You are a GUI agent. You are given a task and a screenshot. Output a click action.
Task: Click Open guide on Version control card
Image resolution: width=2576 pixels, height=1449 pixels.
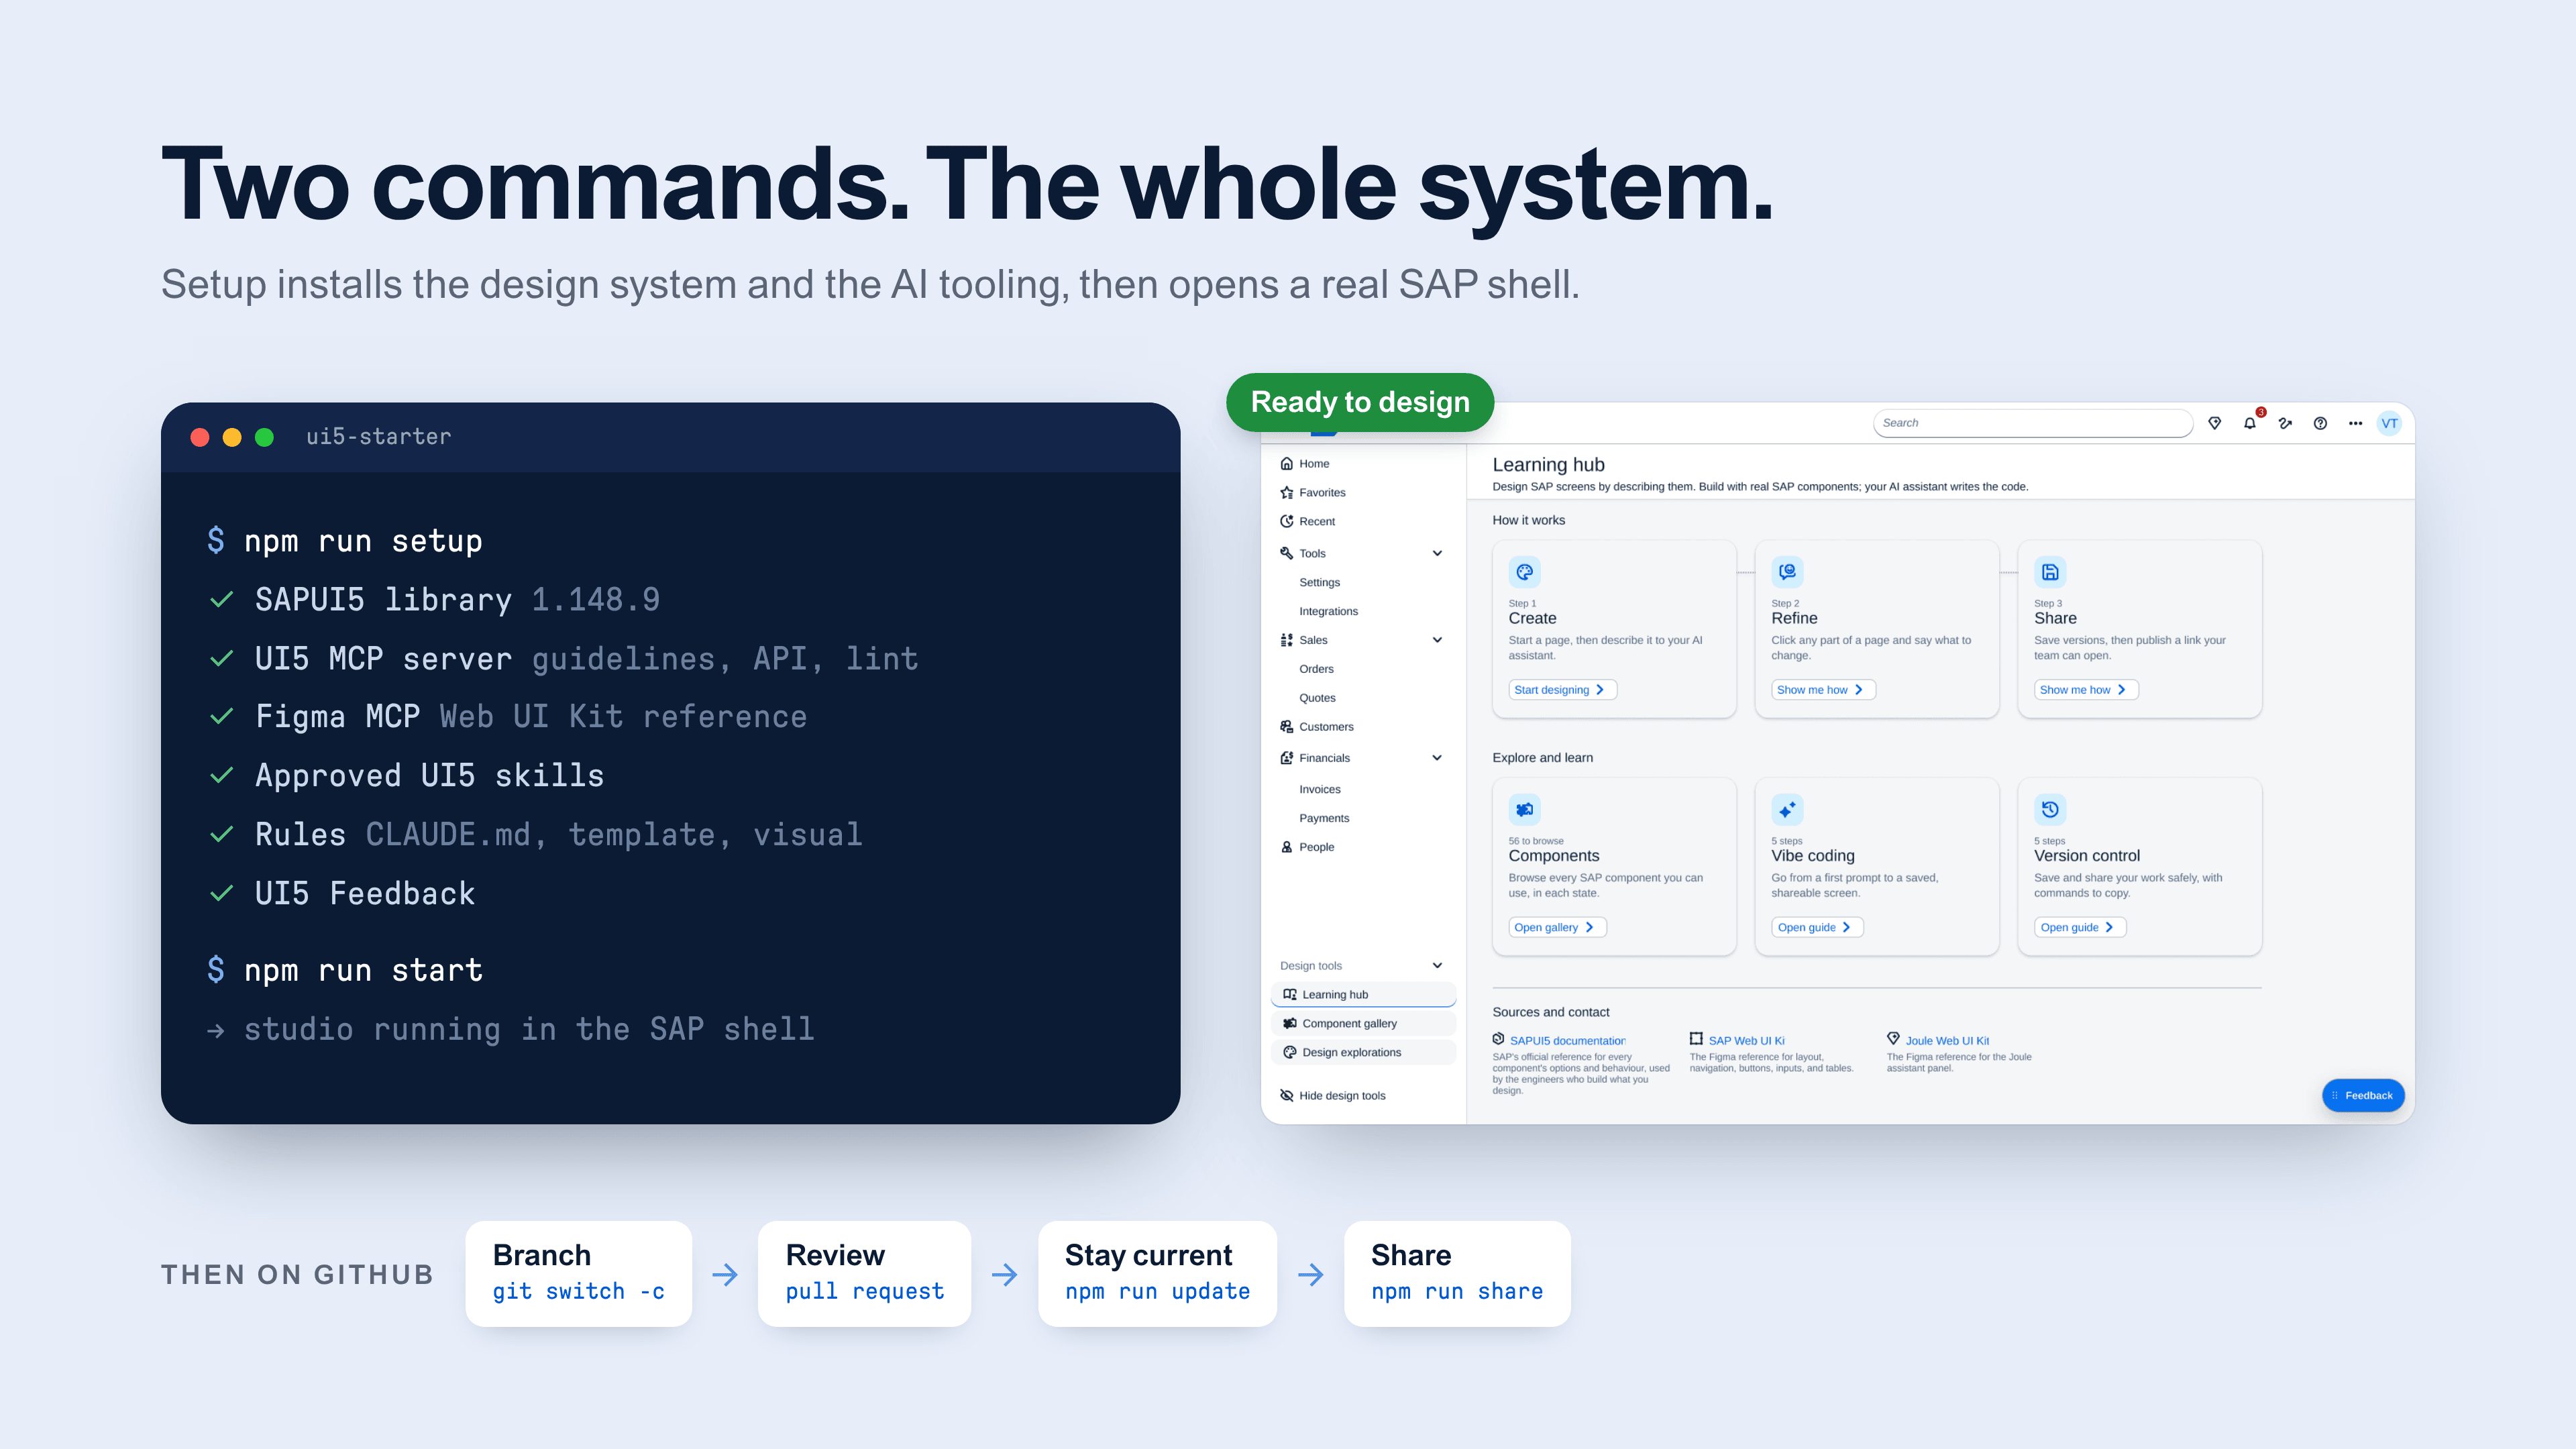point(2080,927)
